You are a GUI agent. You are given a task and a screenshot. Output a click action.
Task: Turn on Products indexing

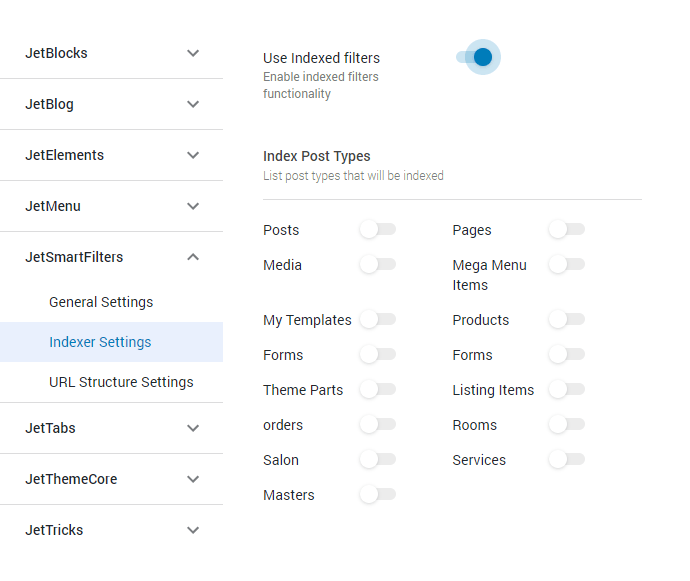click(x=567, y=319)
